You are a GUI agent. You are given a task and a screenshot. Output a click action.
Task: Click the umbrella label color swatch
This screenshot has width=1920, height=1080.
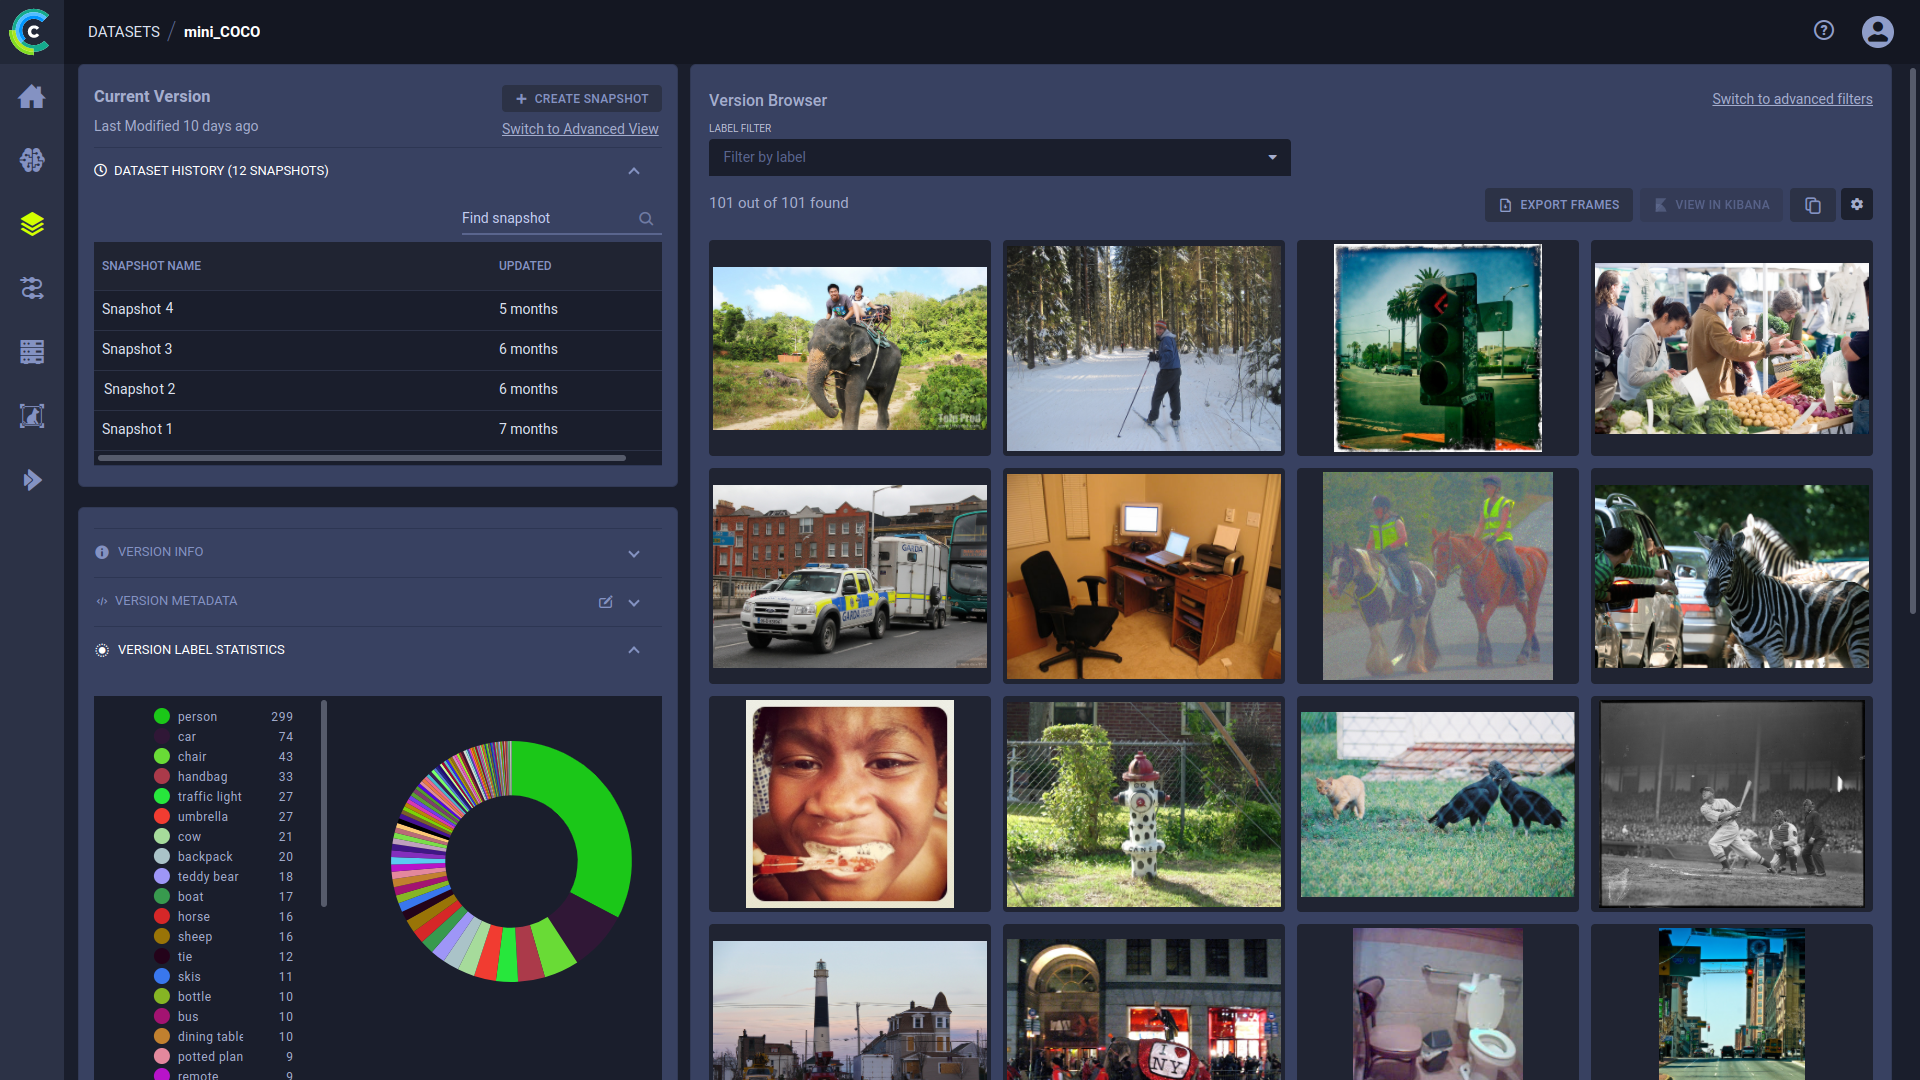point(162,817)
